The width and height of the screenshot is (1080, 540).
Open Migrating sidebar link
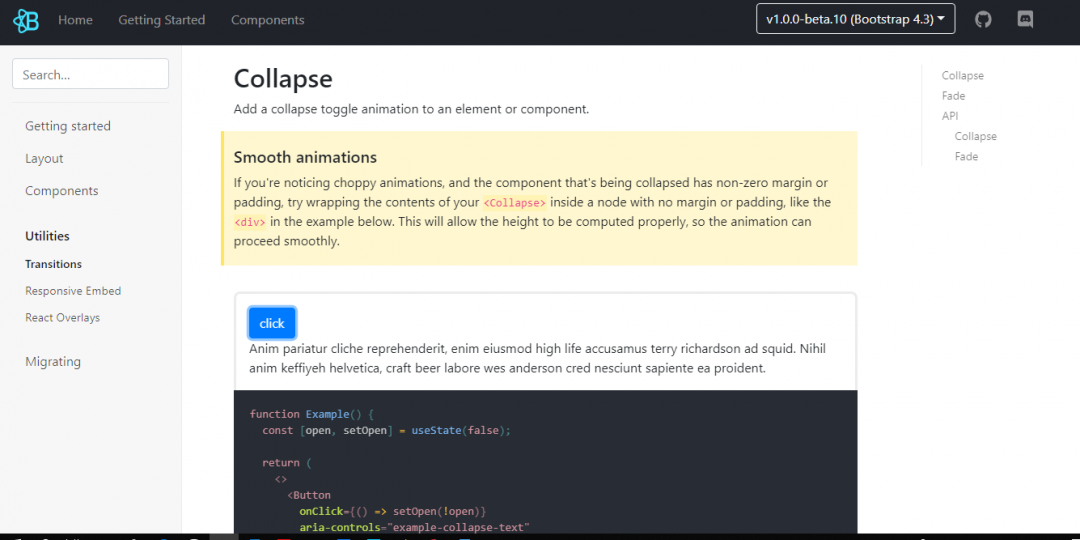pos(53,362)
